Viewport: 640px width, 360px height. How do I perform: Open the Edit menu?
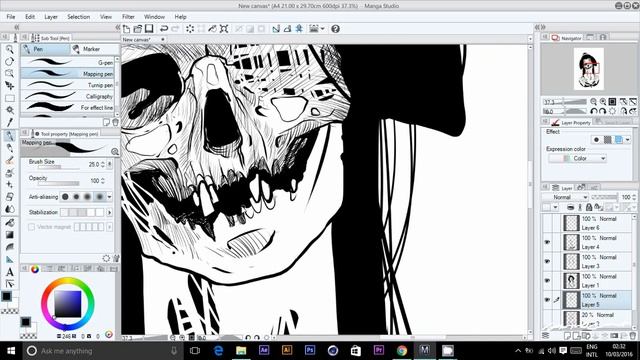click(30, 17)
